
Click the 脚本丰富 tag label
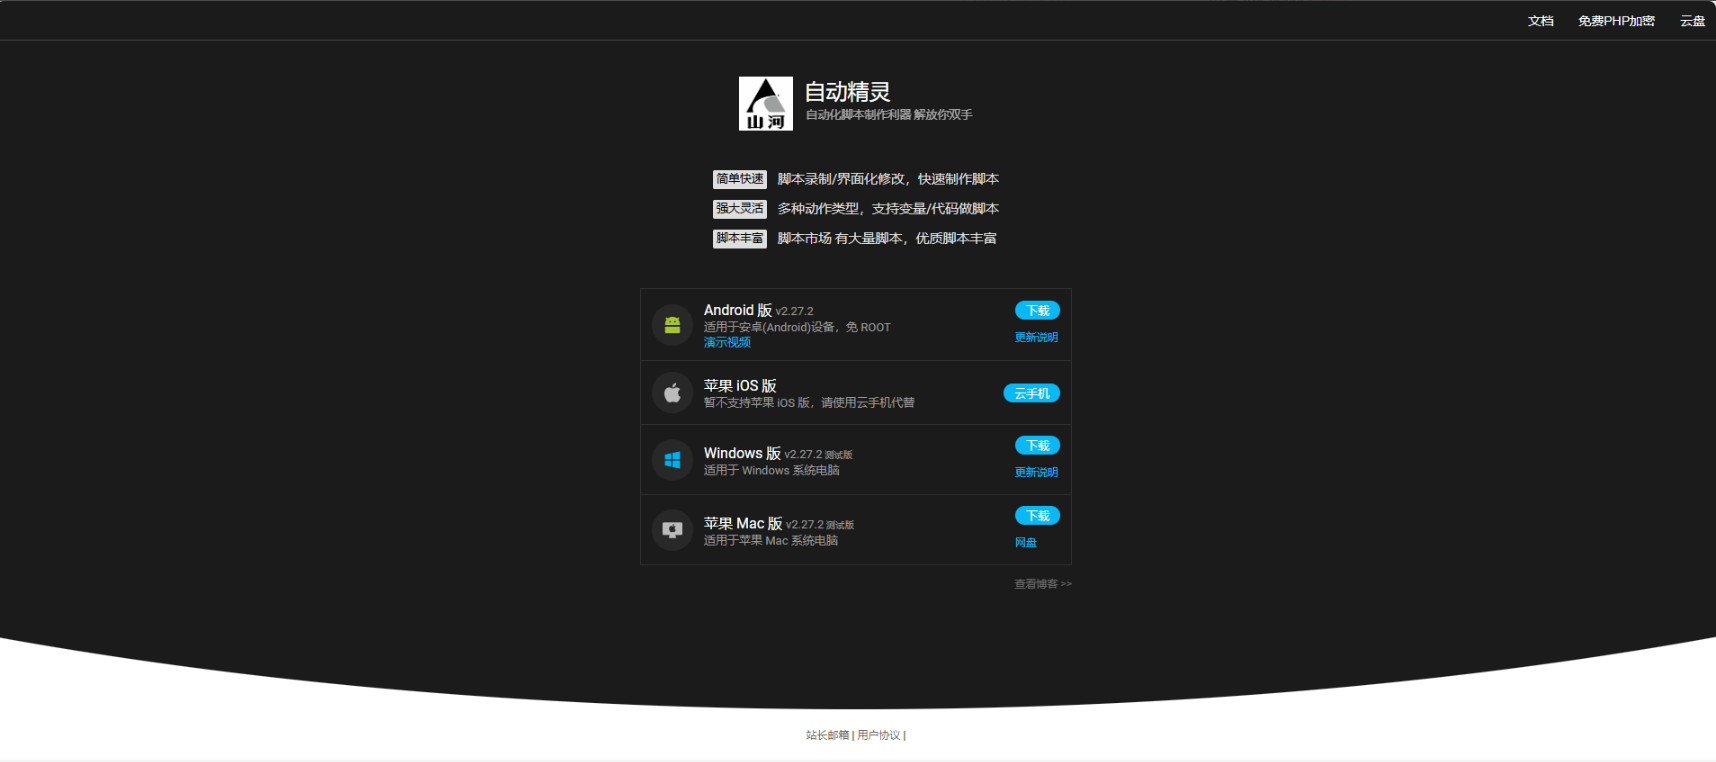[740, 238]
